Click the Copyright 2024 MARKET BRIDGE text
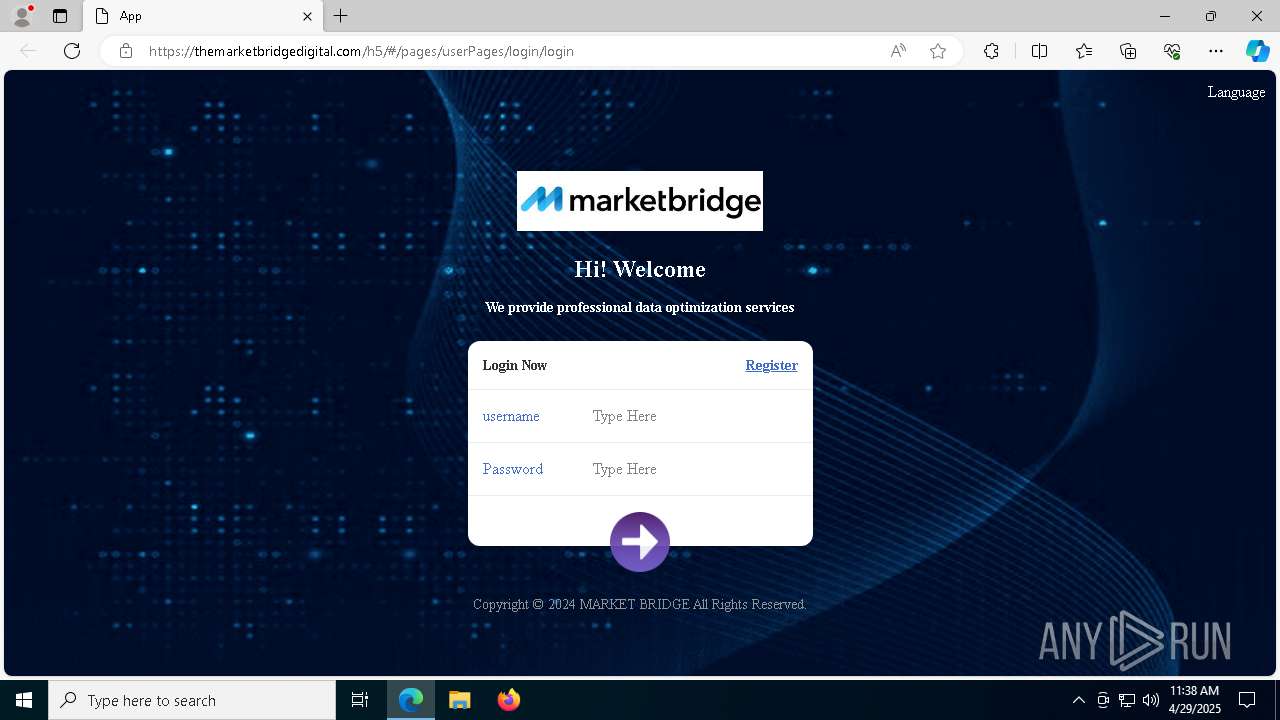This screenshot has height=720, width=1280. pyautogui.click(x=640, y=604)
